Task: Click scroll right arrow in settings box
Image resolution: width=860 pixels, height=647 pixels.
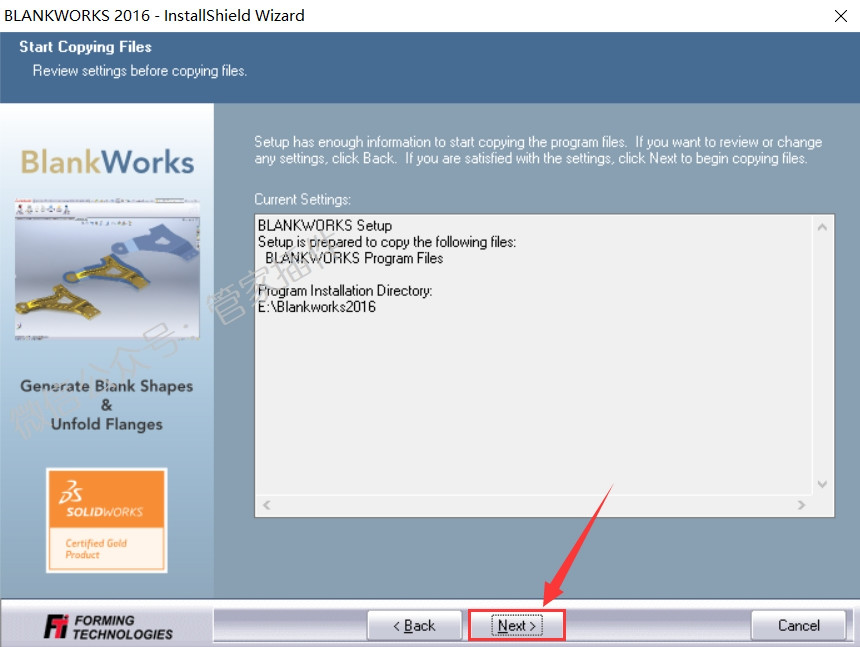Action: tap(801, 505)
